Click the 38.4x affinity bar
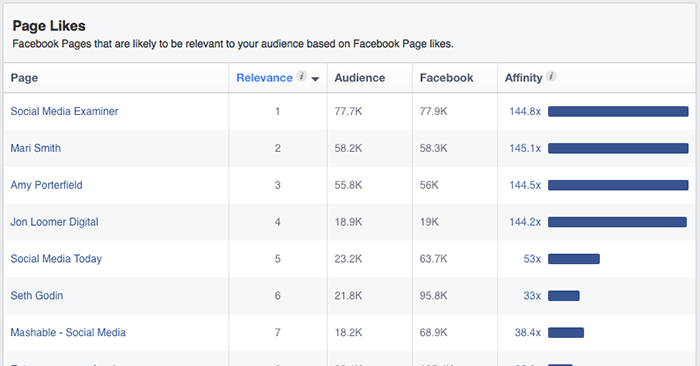Screen dimensions: 700x366 click(x=566, y=333)
